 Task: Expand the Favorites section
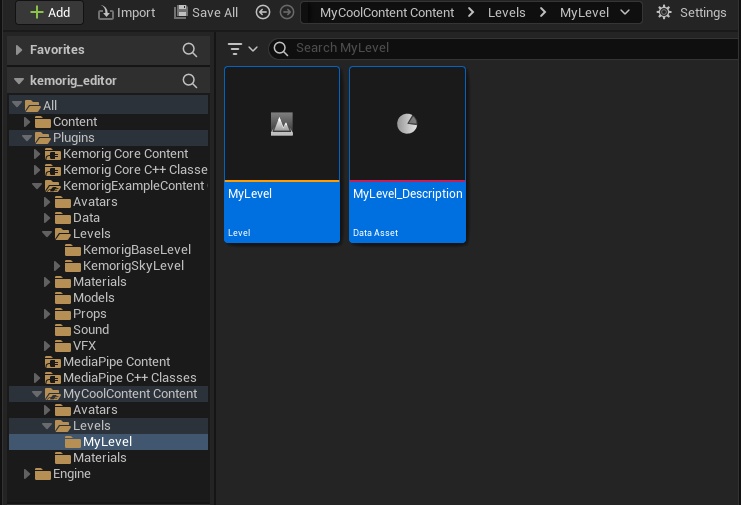(19, 50)
